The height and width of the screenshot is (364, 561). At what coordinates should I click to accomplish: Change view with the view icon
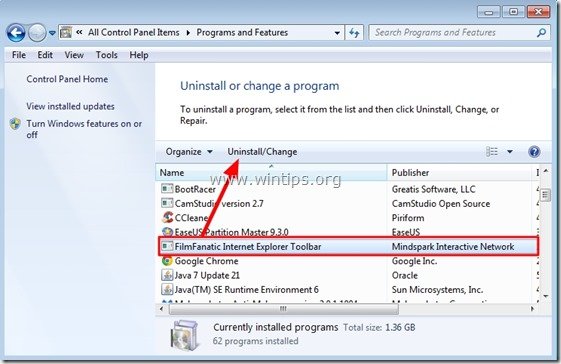pyautogui.click(x=492, y=152)
